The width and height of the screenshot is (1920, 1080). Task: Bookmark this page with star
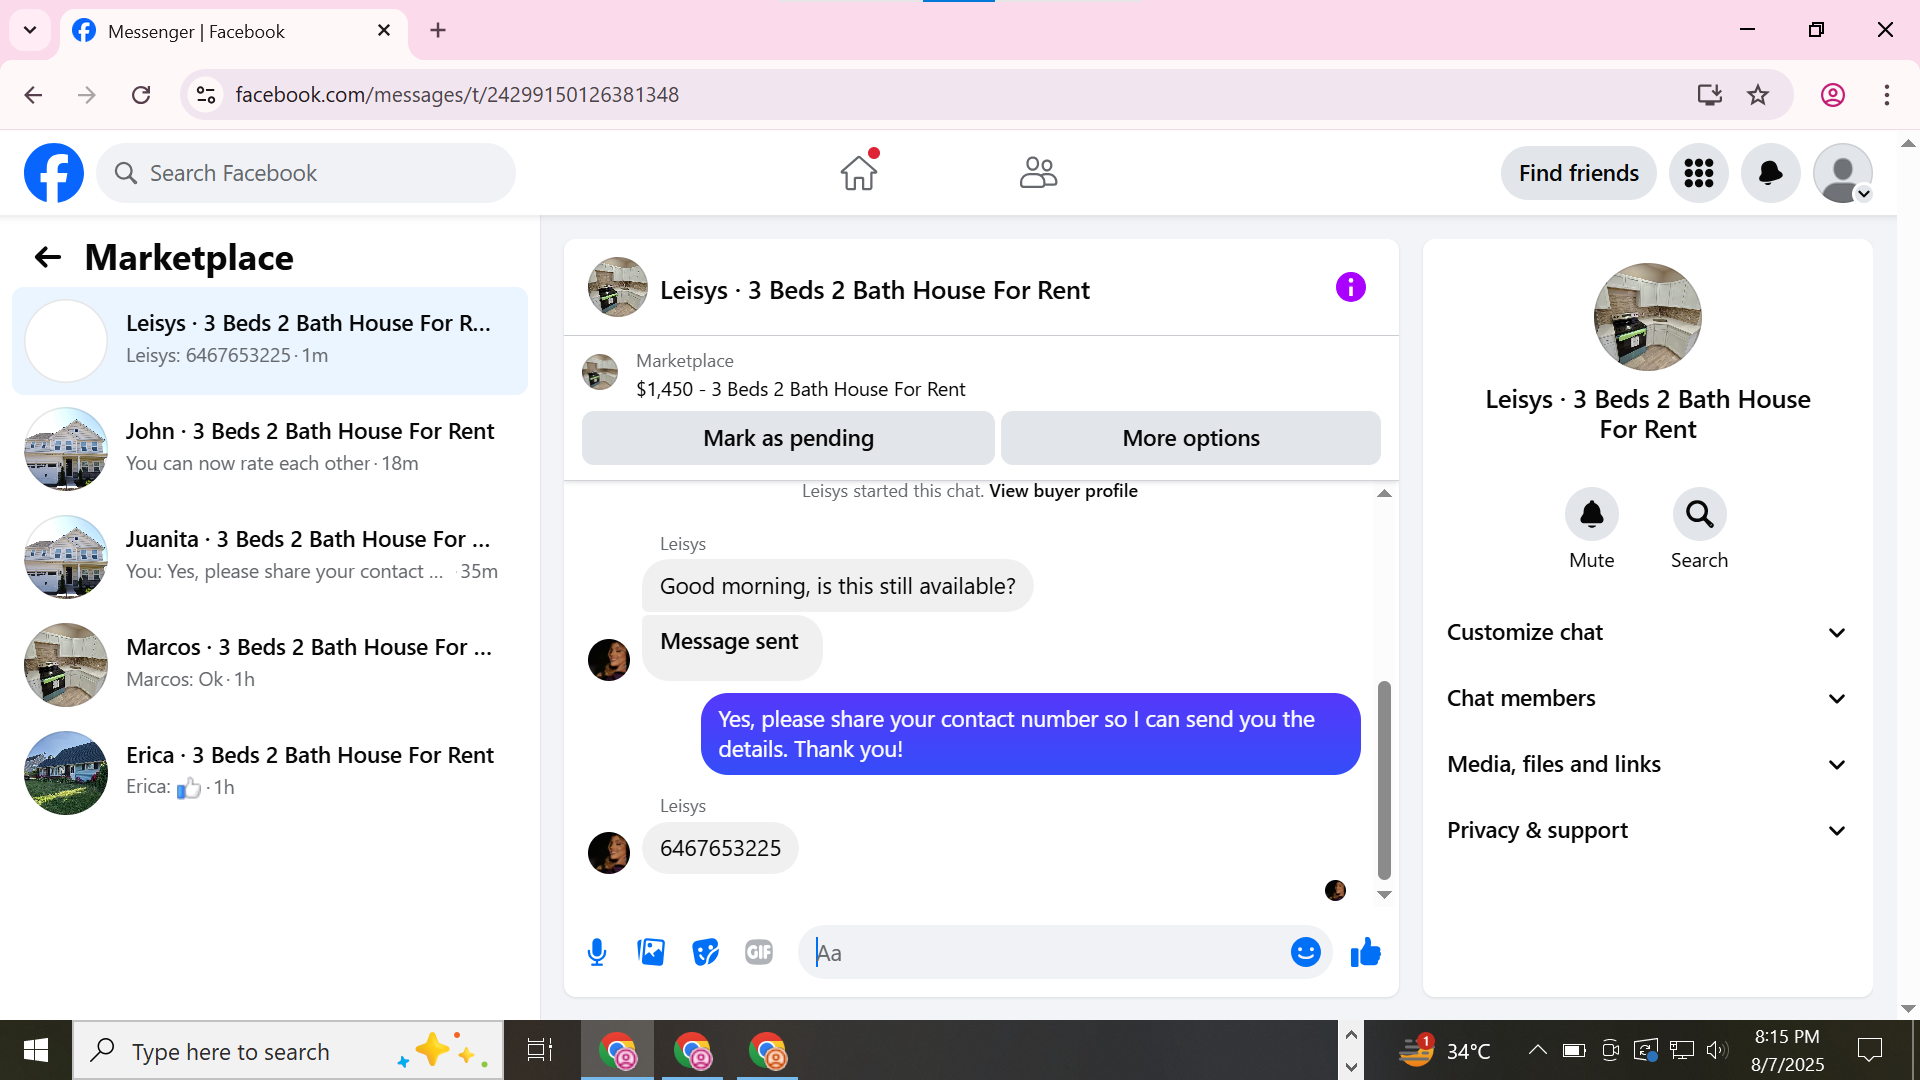tap(1758, 95)
